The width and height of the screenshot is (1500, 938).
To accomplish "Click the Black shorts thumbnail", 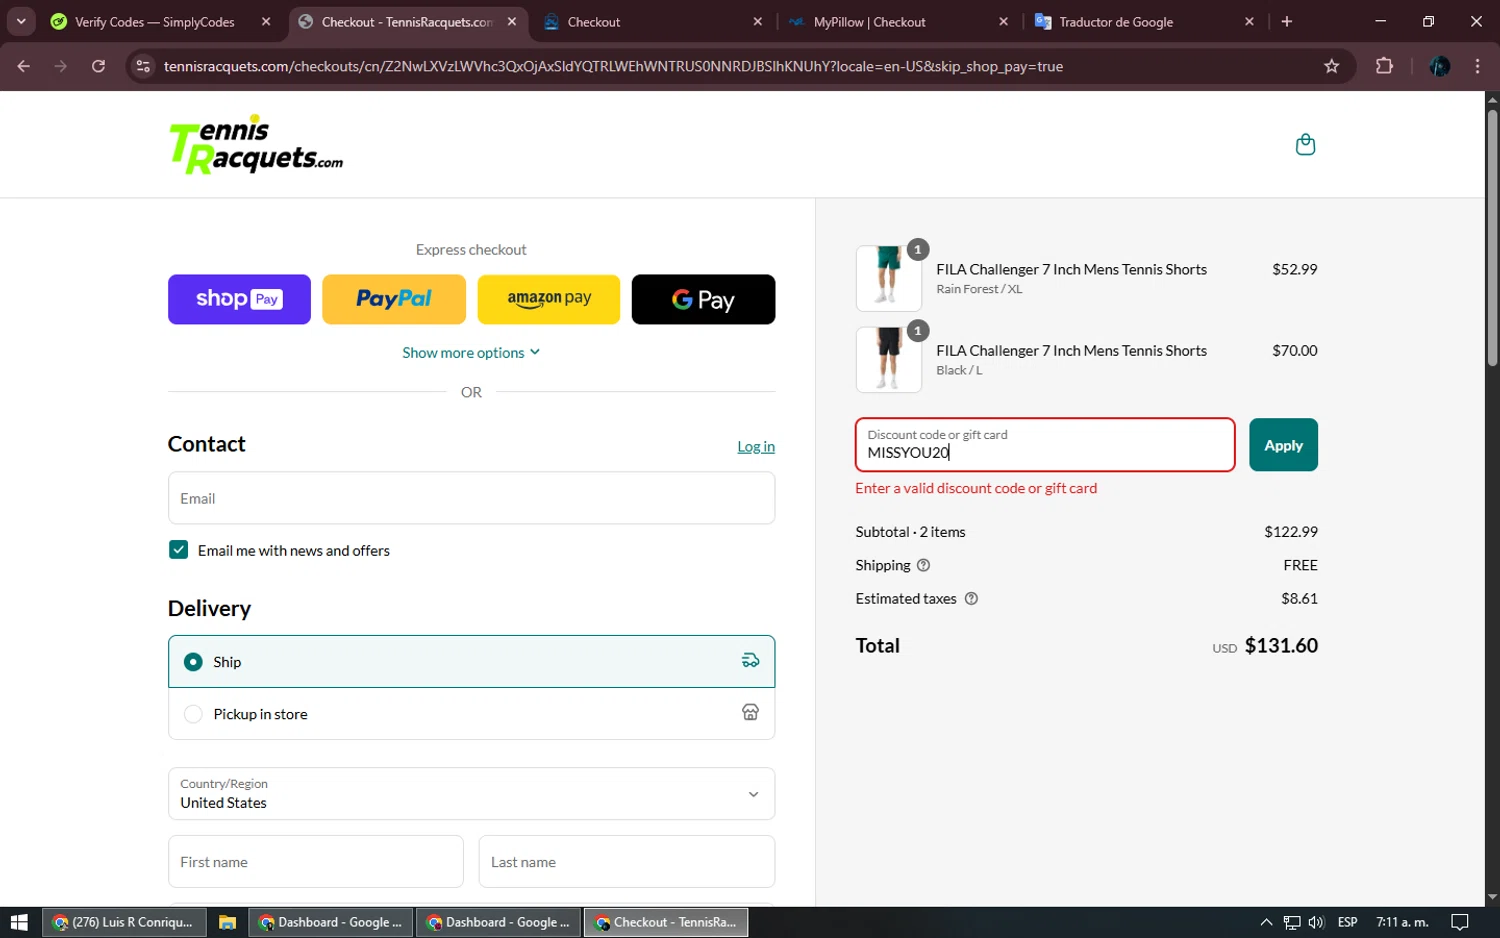I will tap(889, 359).
